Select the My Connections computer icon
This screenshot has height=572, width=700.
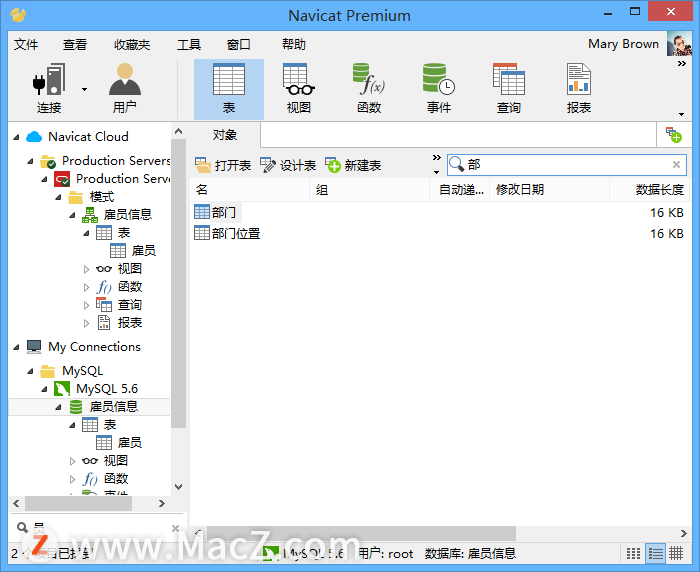click(x=34, y=347)
